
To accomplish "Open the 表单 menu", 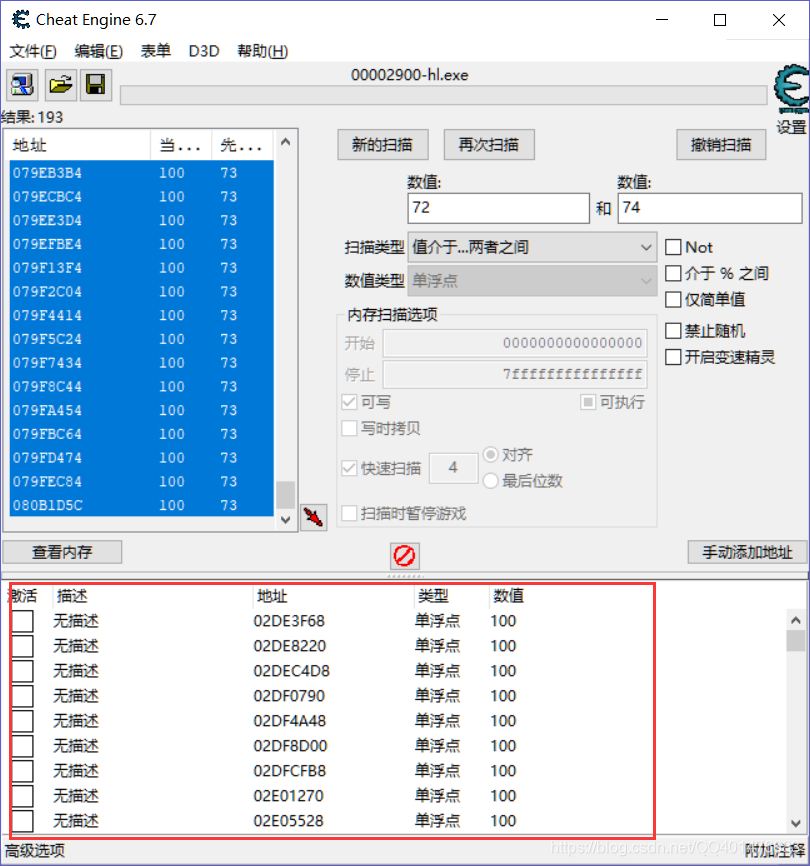I will coord(156,51).
